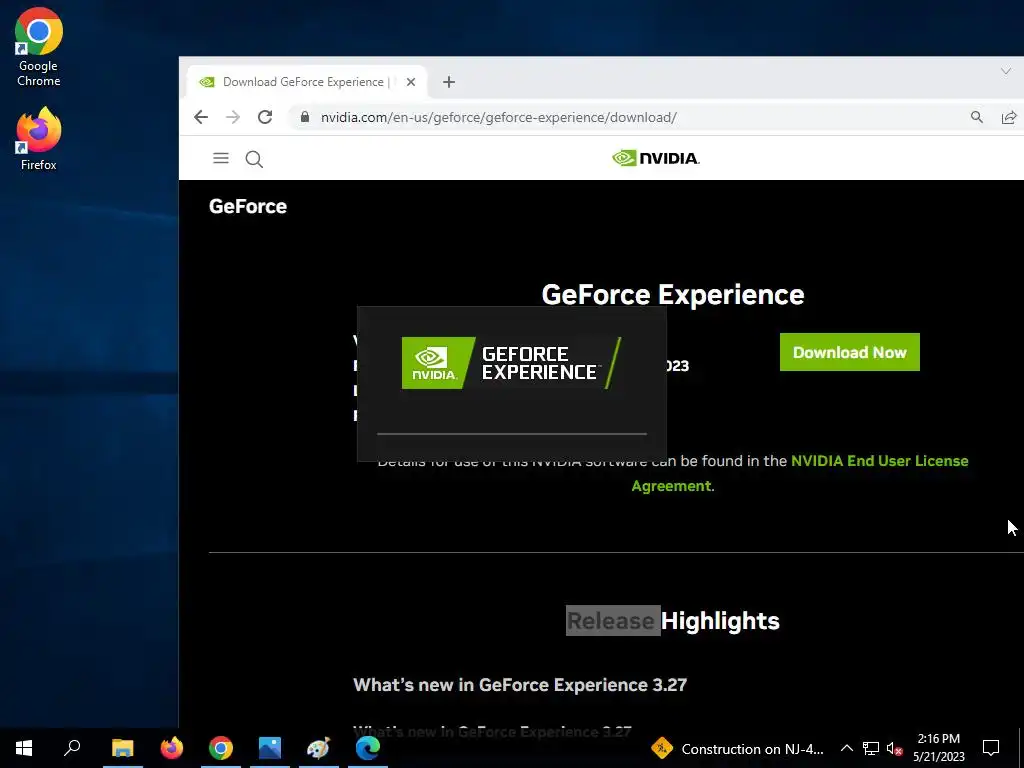Screen dimensions: 1024x768
Task: Launch Firefox from the taskbar
Action: [172, 748]
